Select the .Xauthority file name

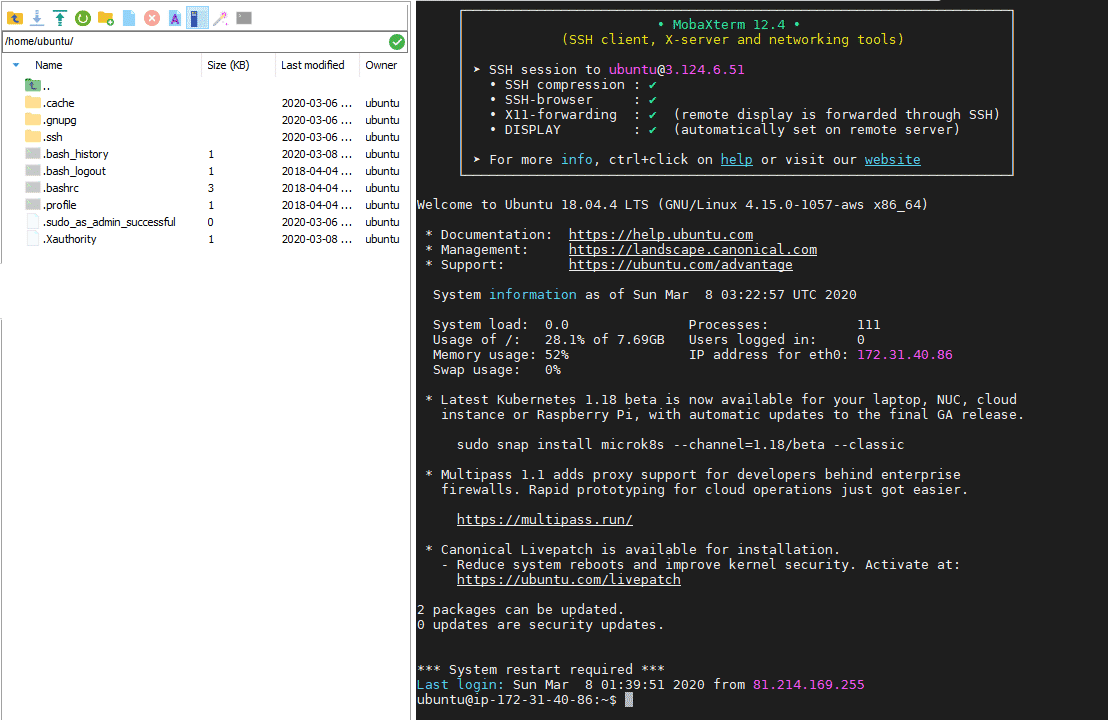(70, 239)
